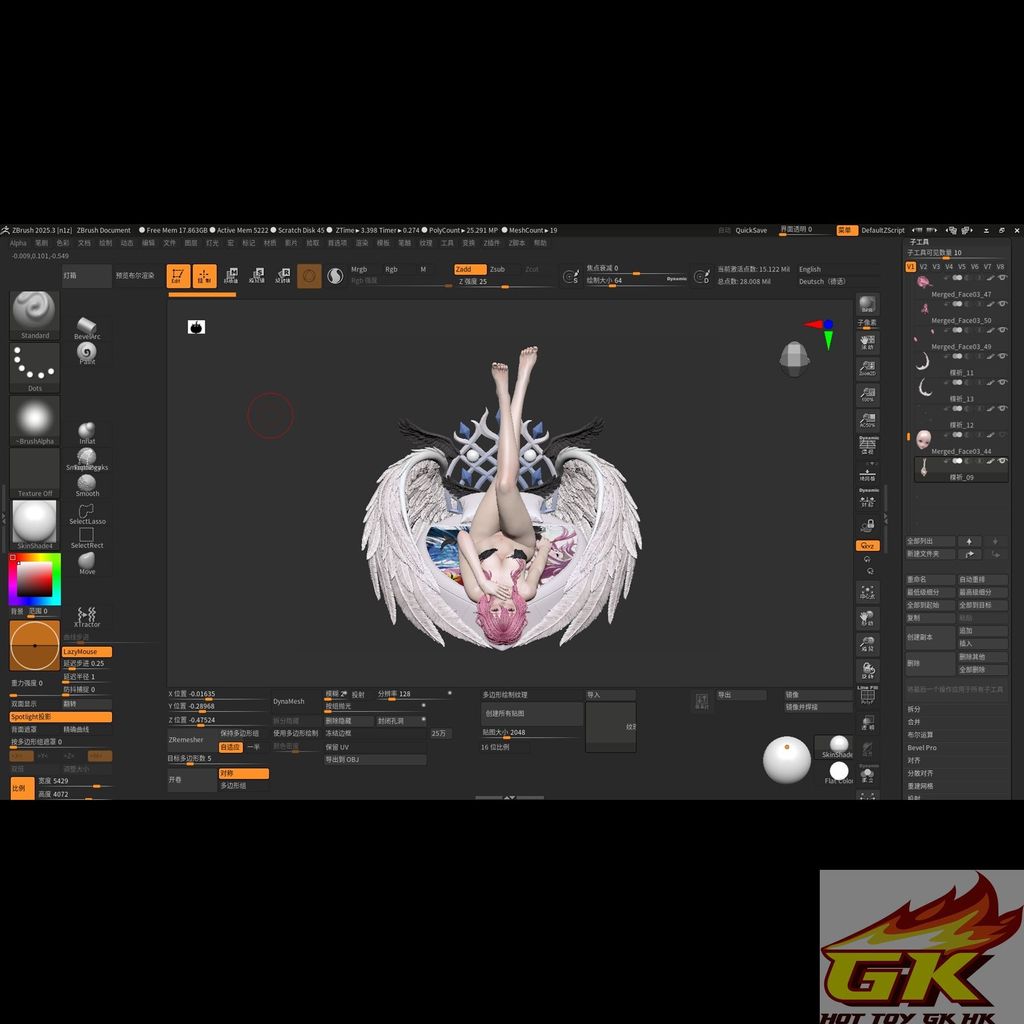Open the Dots stroke selector
Screen dimensions: 1024x1024
pos(35,368)
